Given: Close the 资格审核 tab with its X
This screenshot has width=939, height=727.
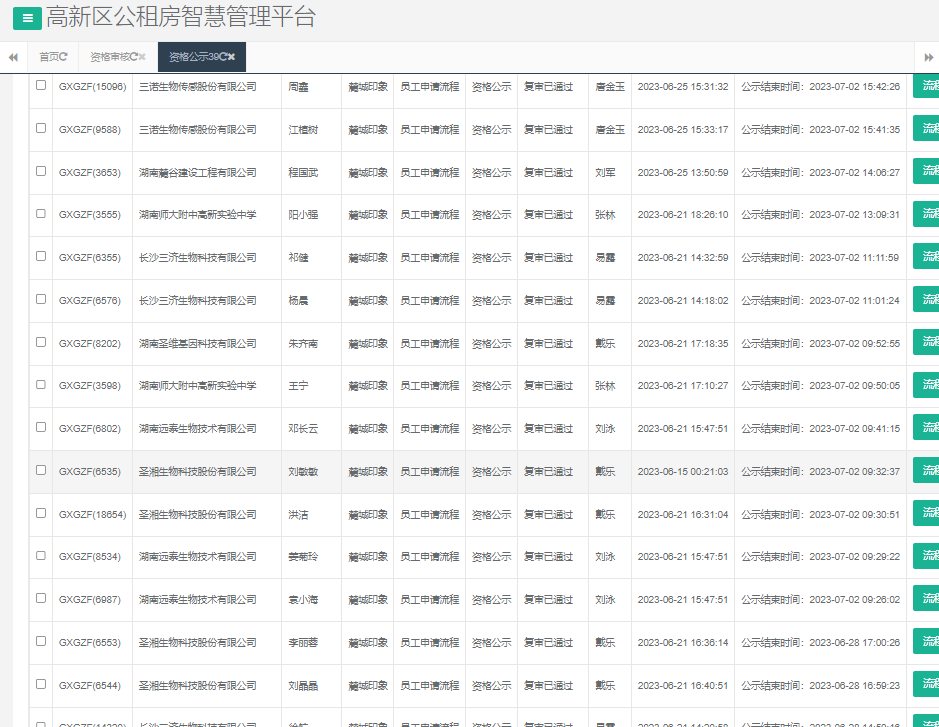Looking at the screenshot, I should pos(142,57).
